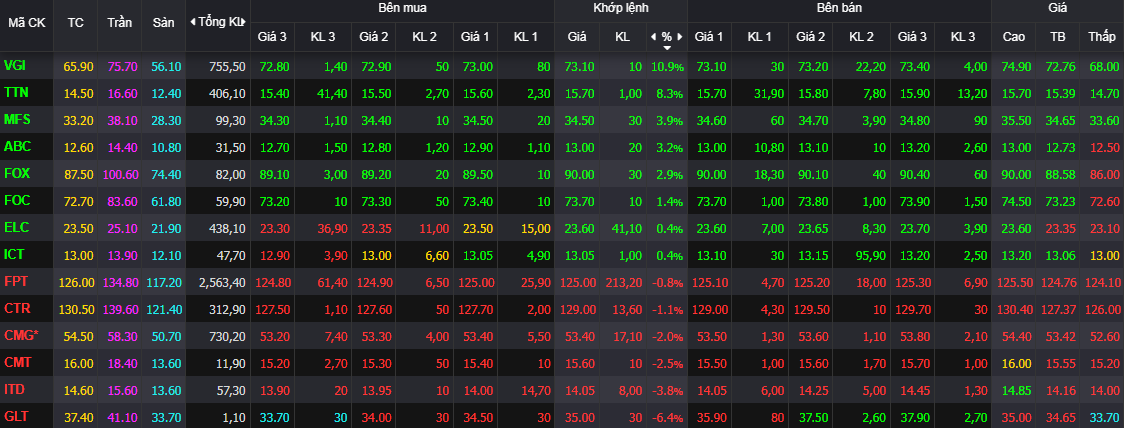The image size is (1124, 428).
Task: Open the MFS stock symbol
Action: tap(16, 120)
